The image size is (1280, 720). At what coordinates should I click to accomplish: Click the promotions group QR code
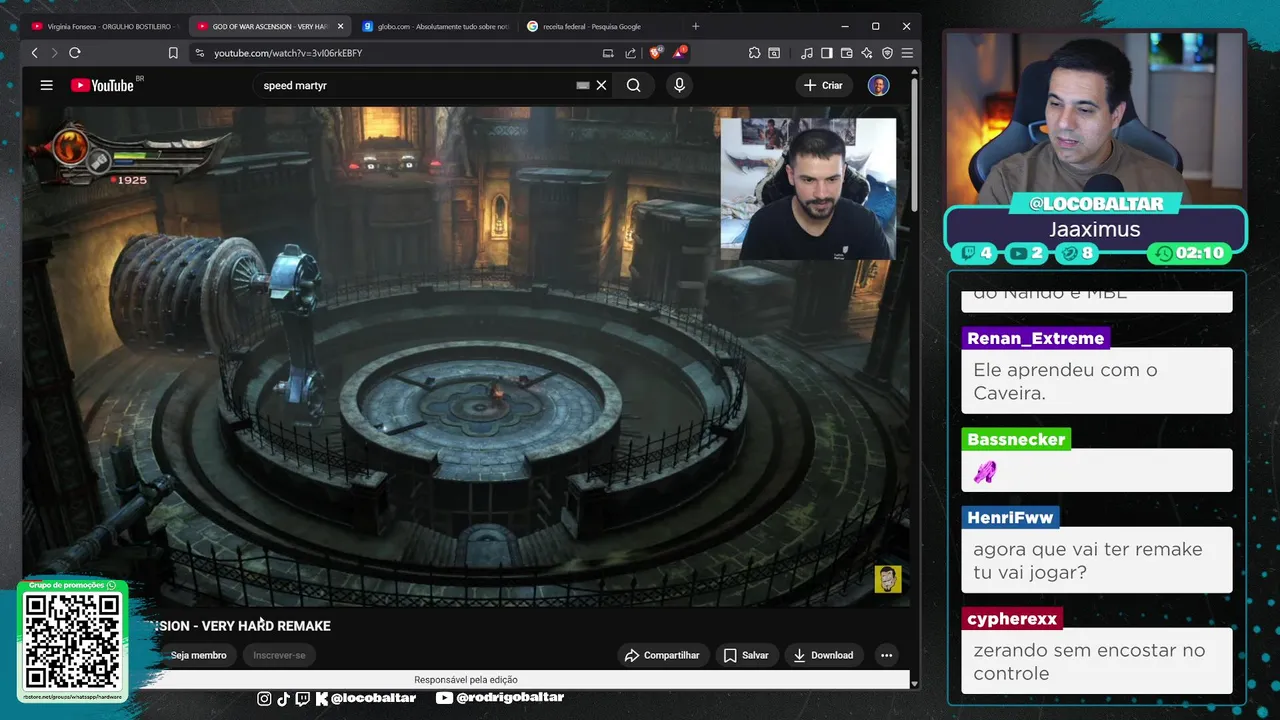(x=72, y=640)
